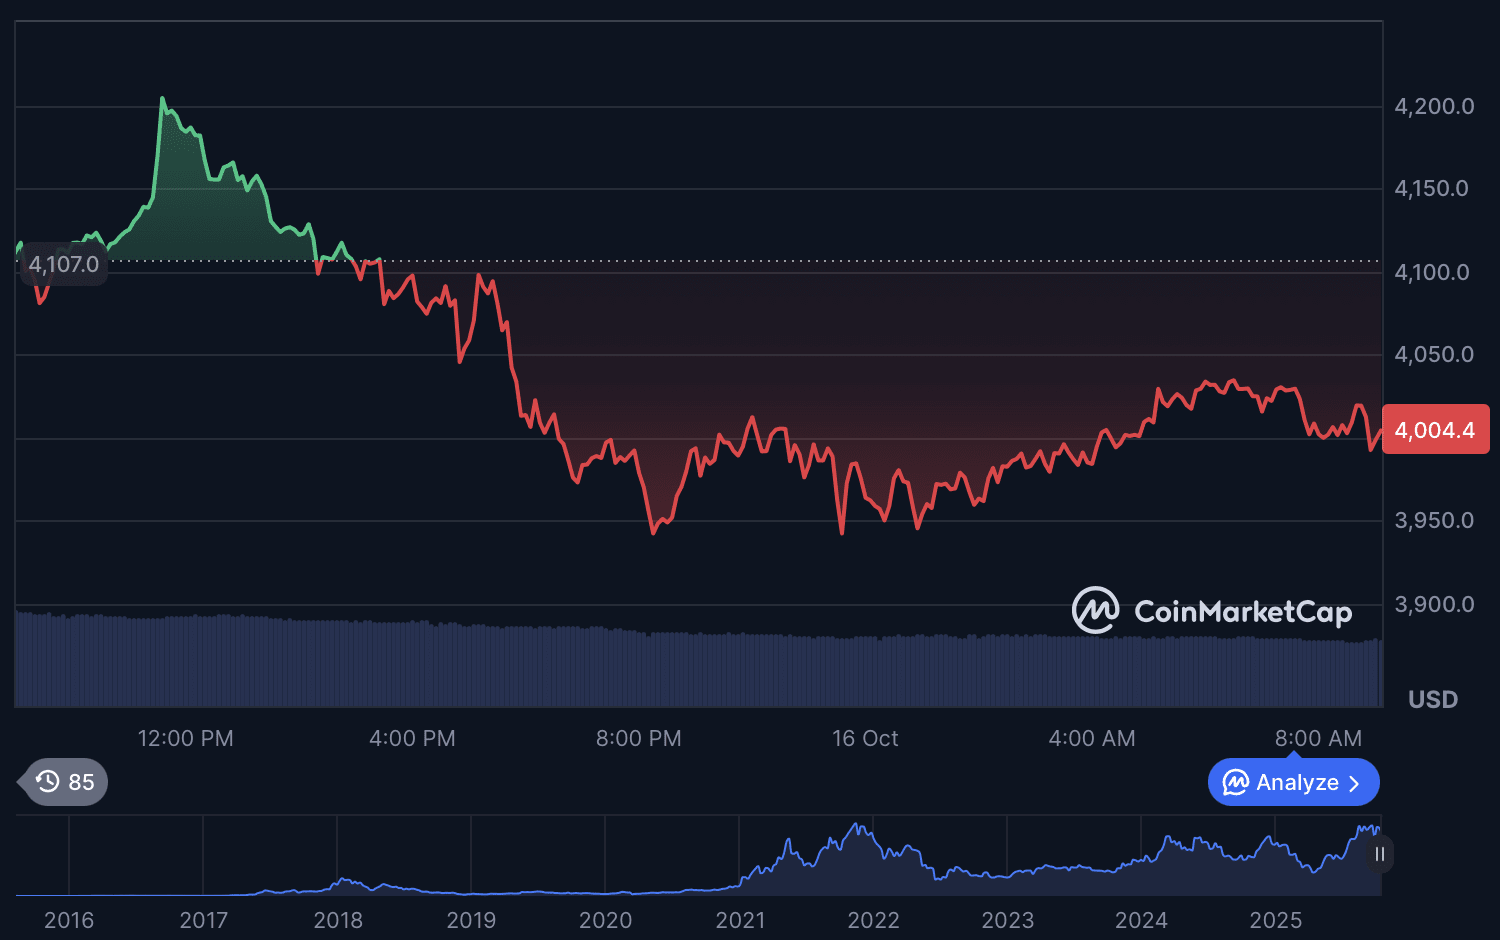
Task: Select 2018 on the overview timeline
Action: (338, 920)
